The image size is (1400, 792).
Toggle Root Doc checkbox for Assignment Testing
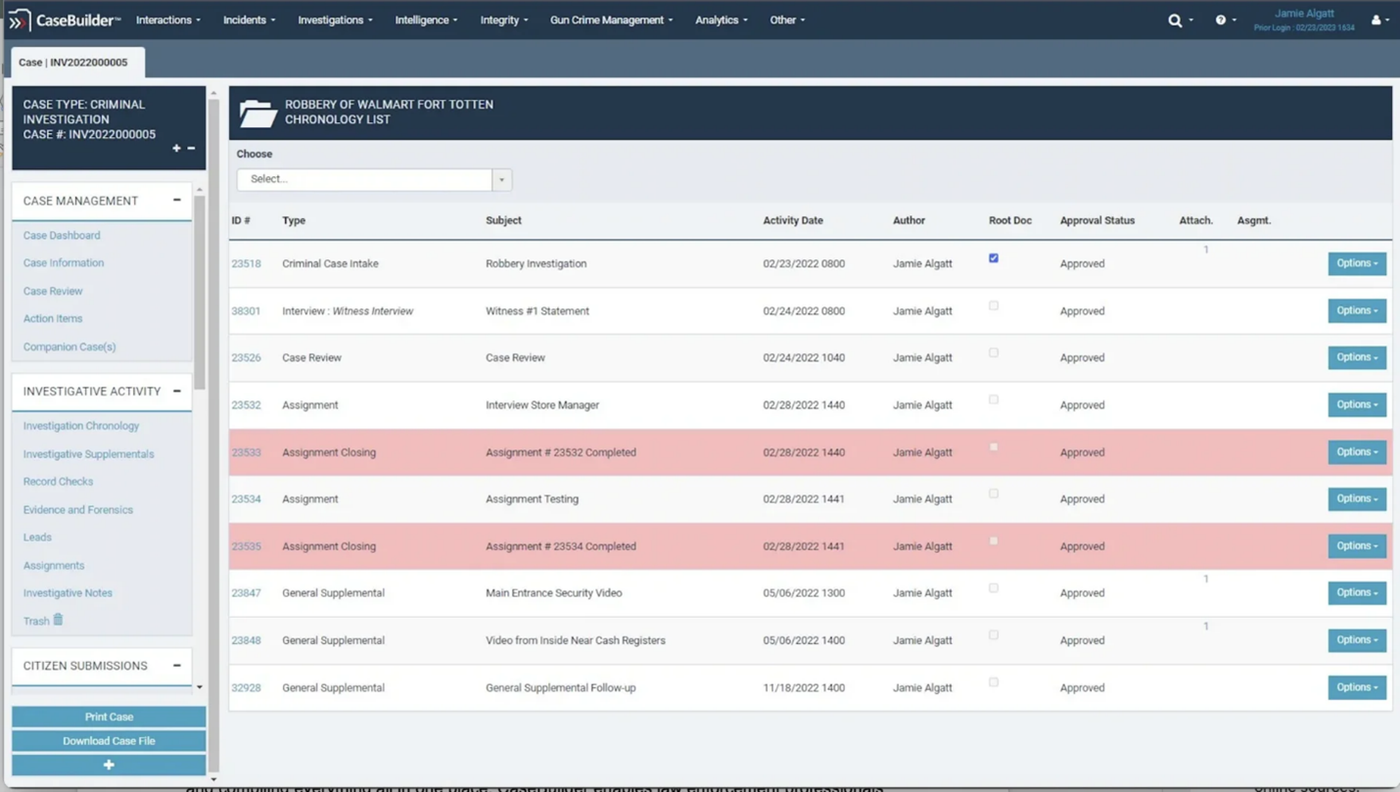pos(993,493)
